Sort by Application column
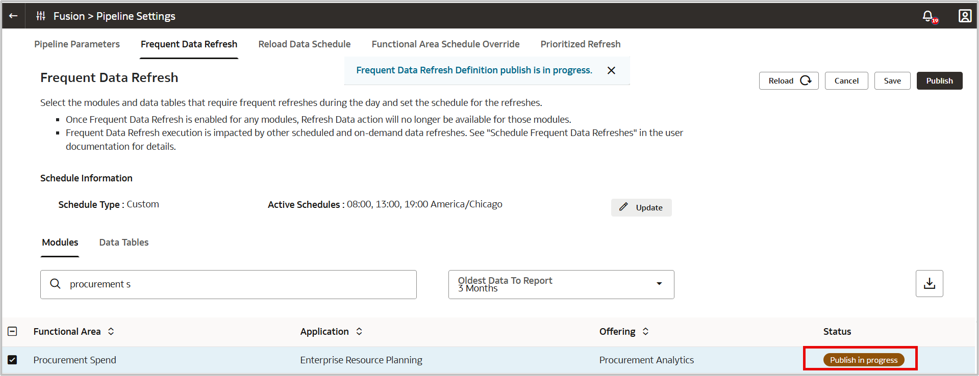979x376 pixels. tap(359, 332)
